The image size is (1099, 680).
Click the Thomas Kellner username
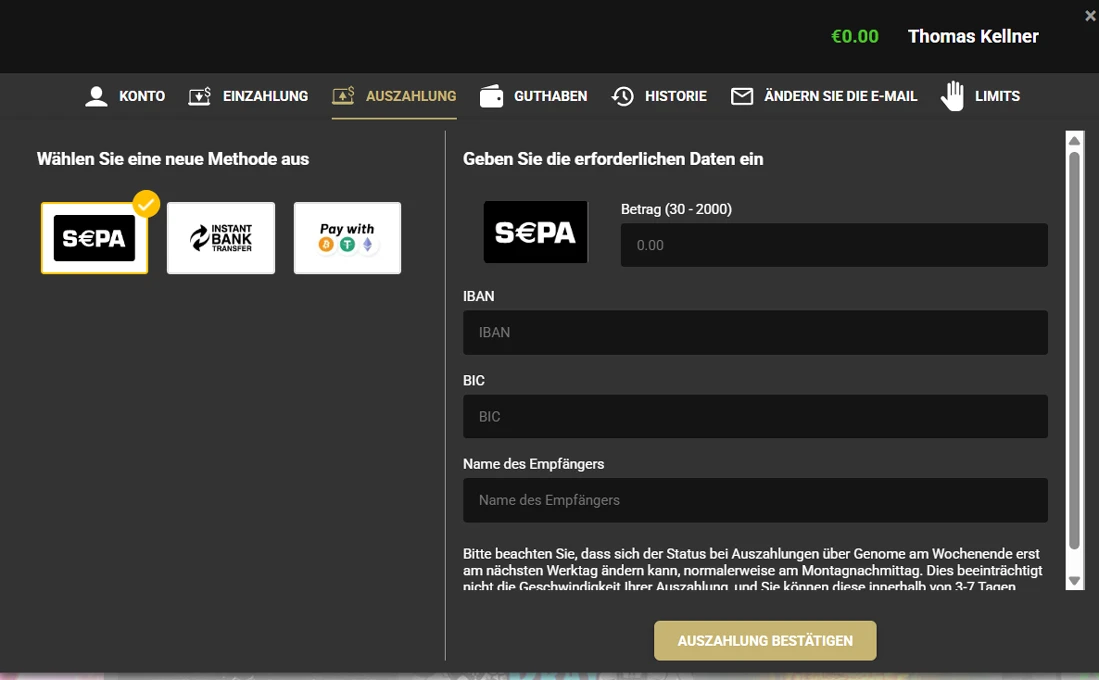[972, 37]
